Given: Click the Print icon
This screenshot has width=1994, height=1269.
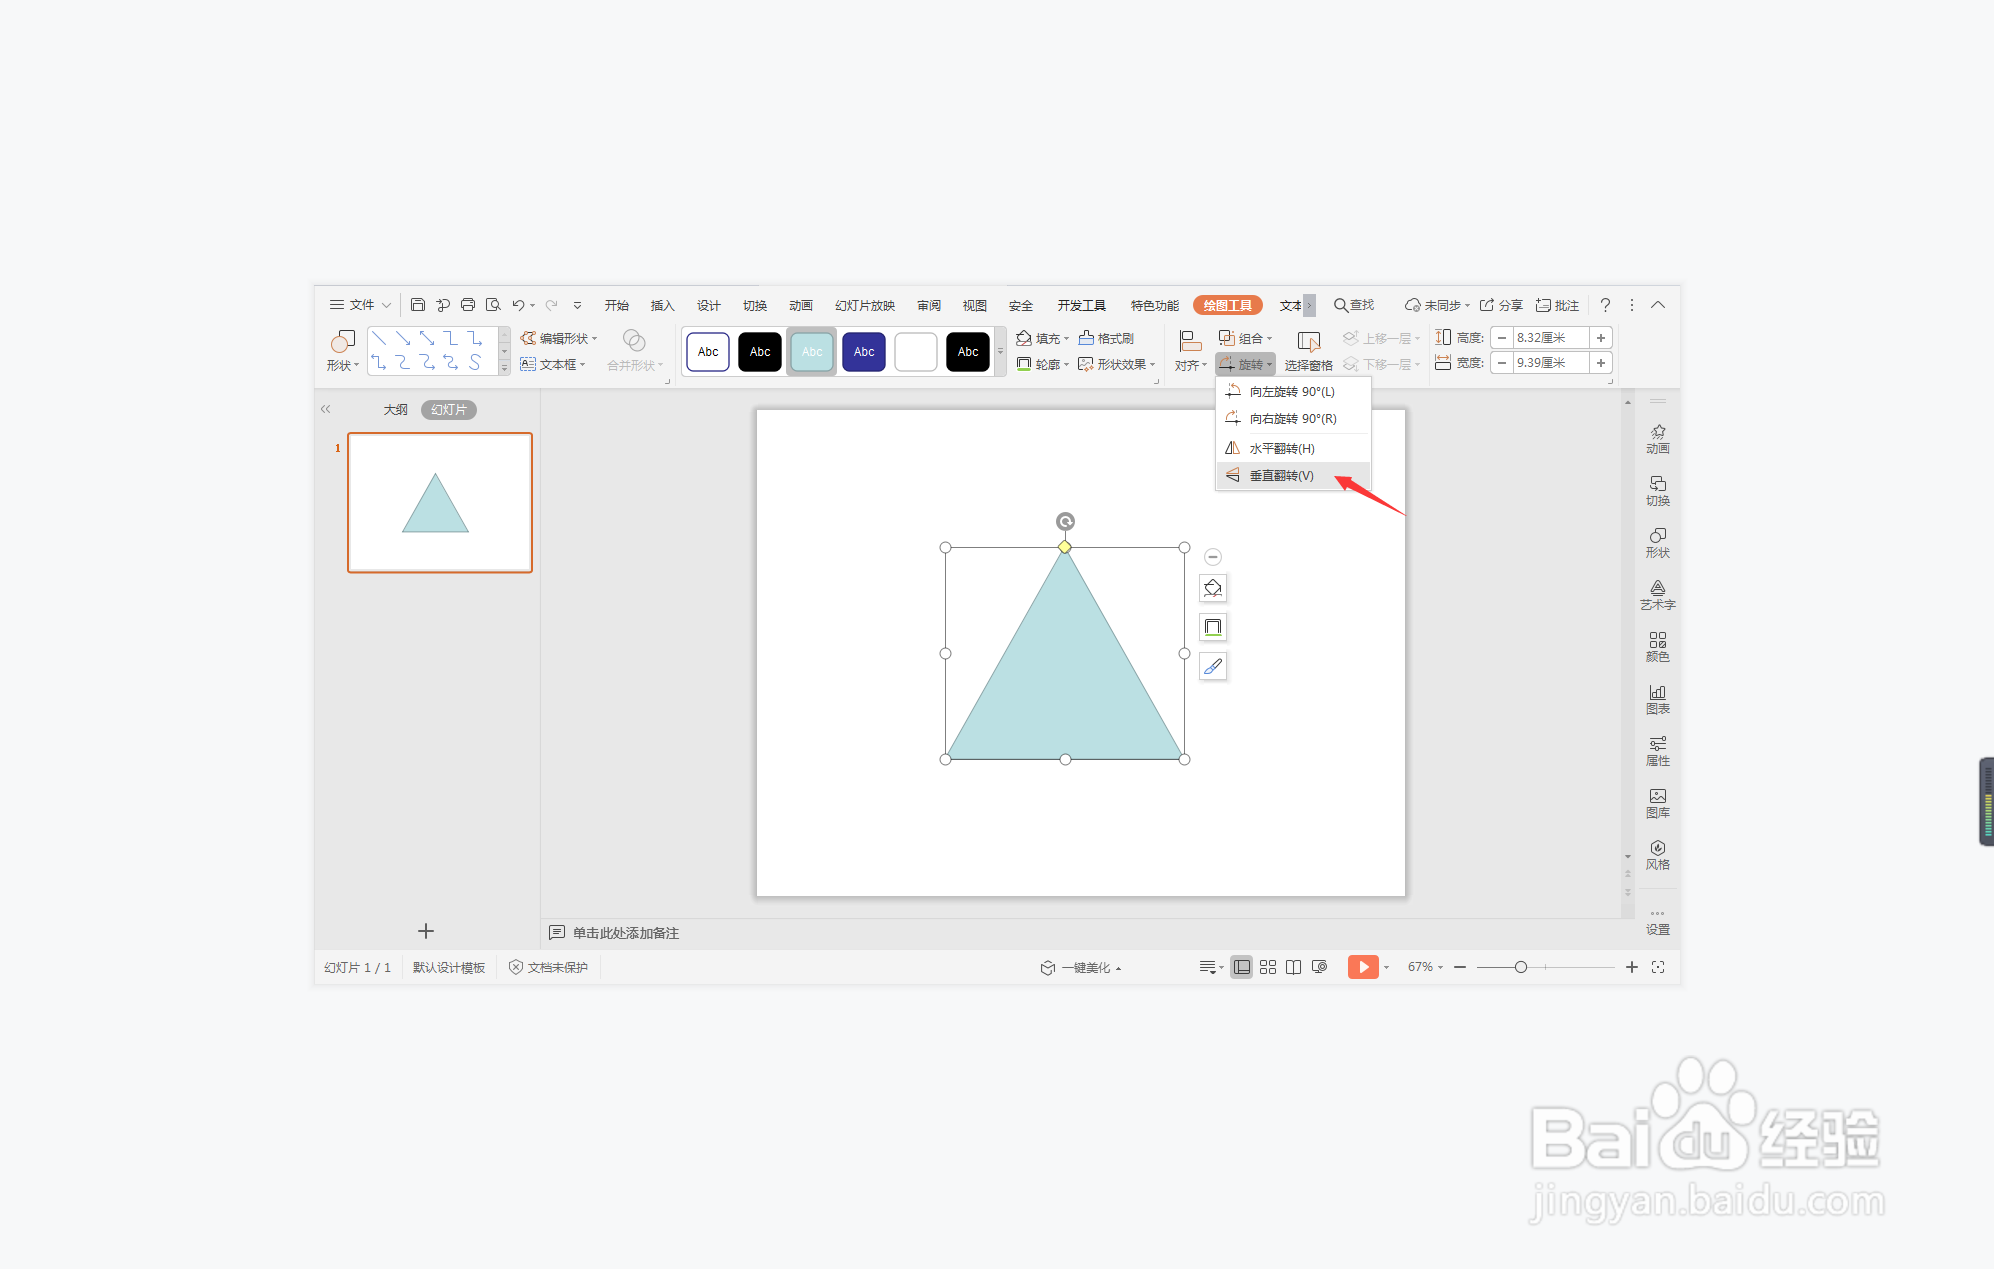Looking at the screenshot, I should (x=468, y=305).
